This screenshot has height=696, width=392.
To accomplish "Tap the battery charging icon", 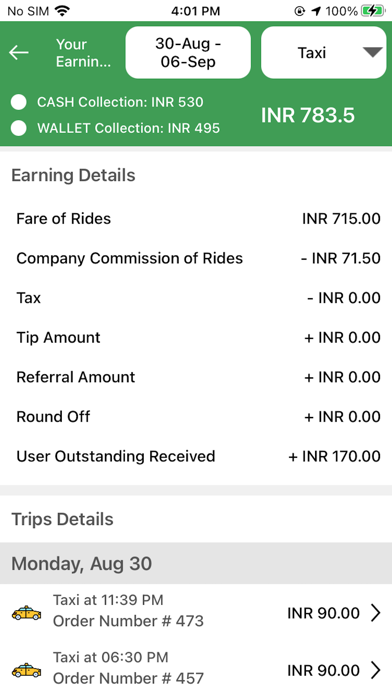I will pos(373,11).
